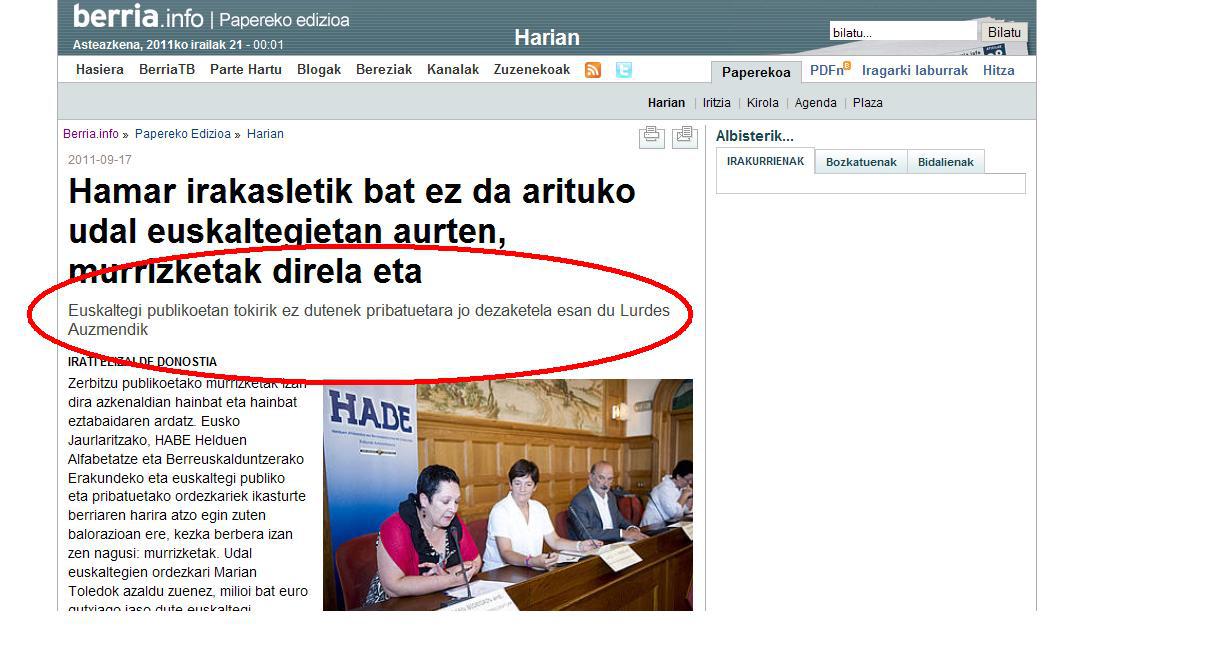Viewport: 1216px width, 648px height.
Task: Click the Papereko Edizioa breadcrumb link
Action: click(x=182, y=134)
